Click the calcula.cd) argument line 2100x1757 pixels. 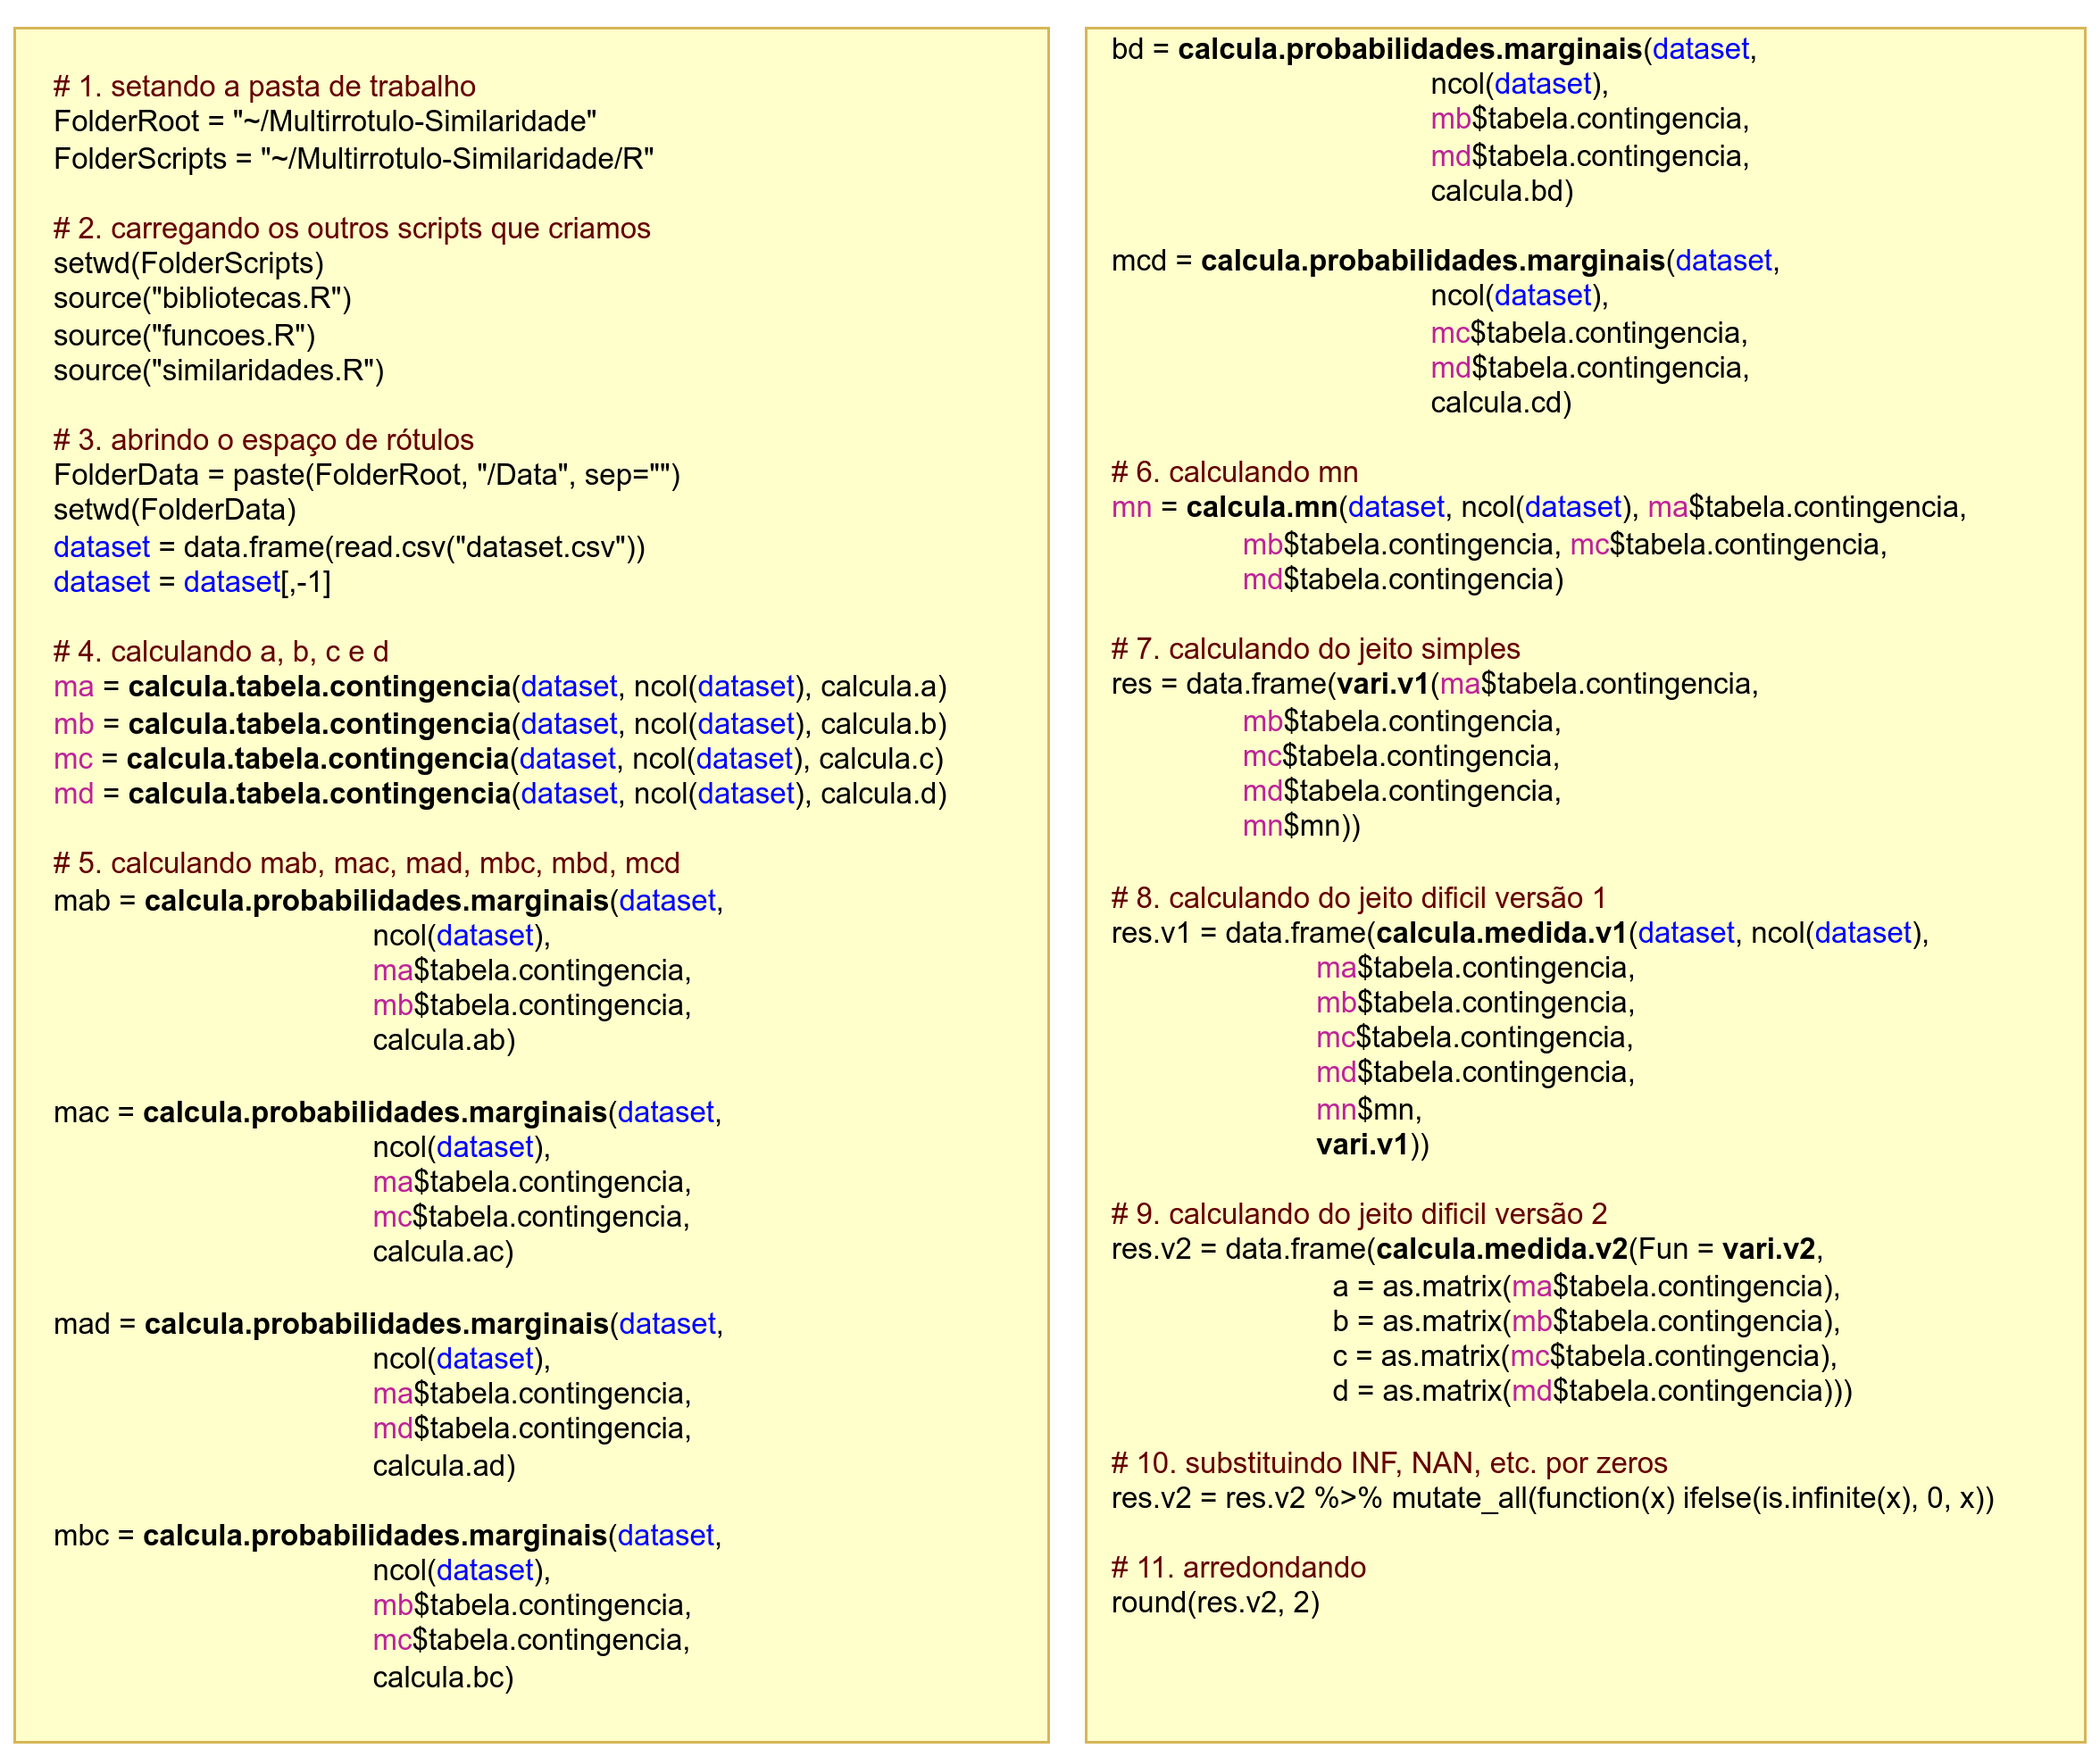click(1500, 403)
